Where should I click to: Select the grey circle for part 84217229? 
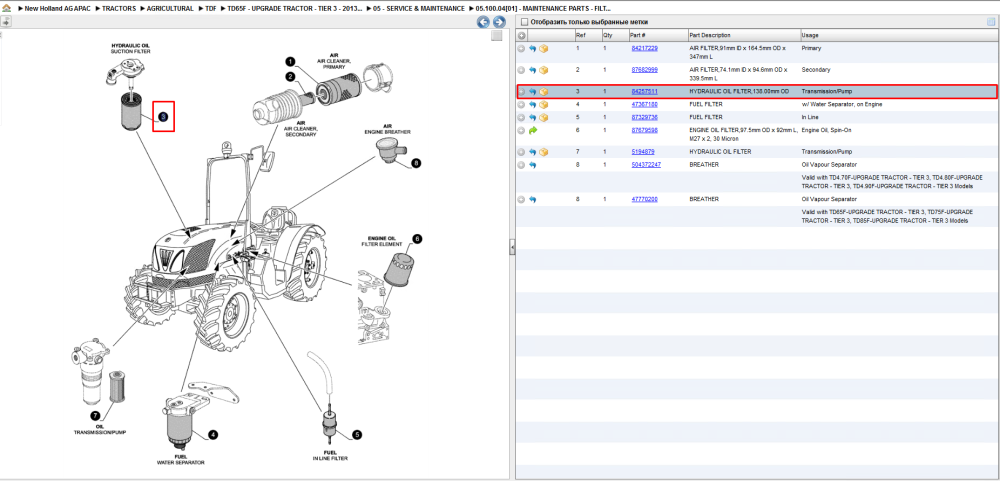522,48
